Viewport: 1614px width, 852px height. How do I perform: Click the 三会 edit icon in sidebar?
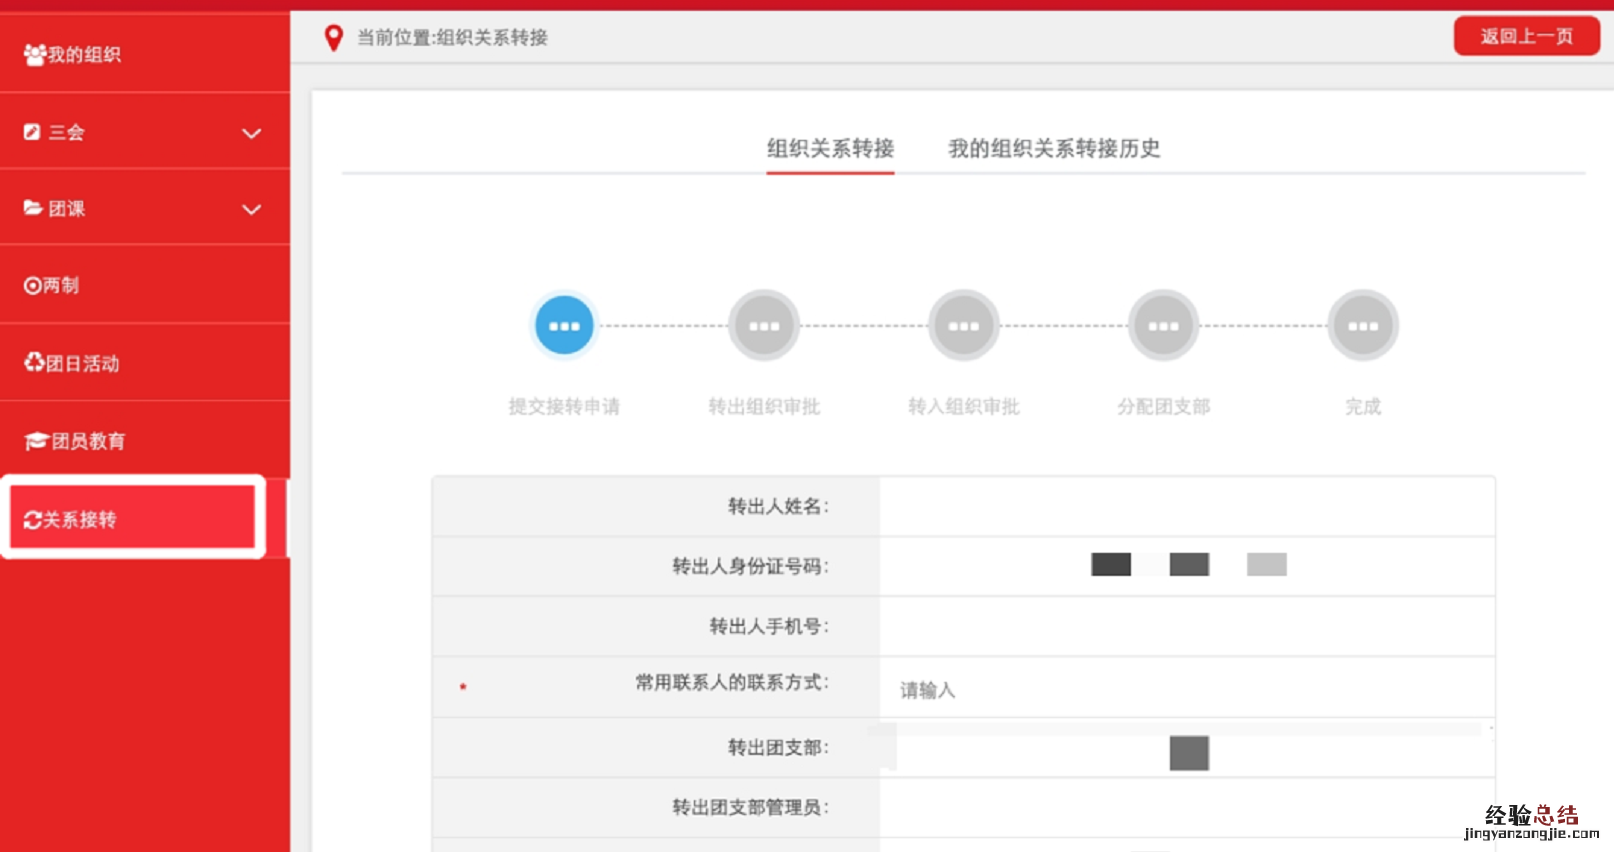click(32, 132)
